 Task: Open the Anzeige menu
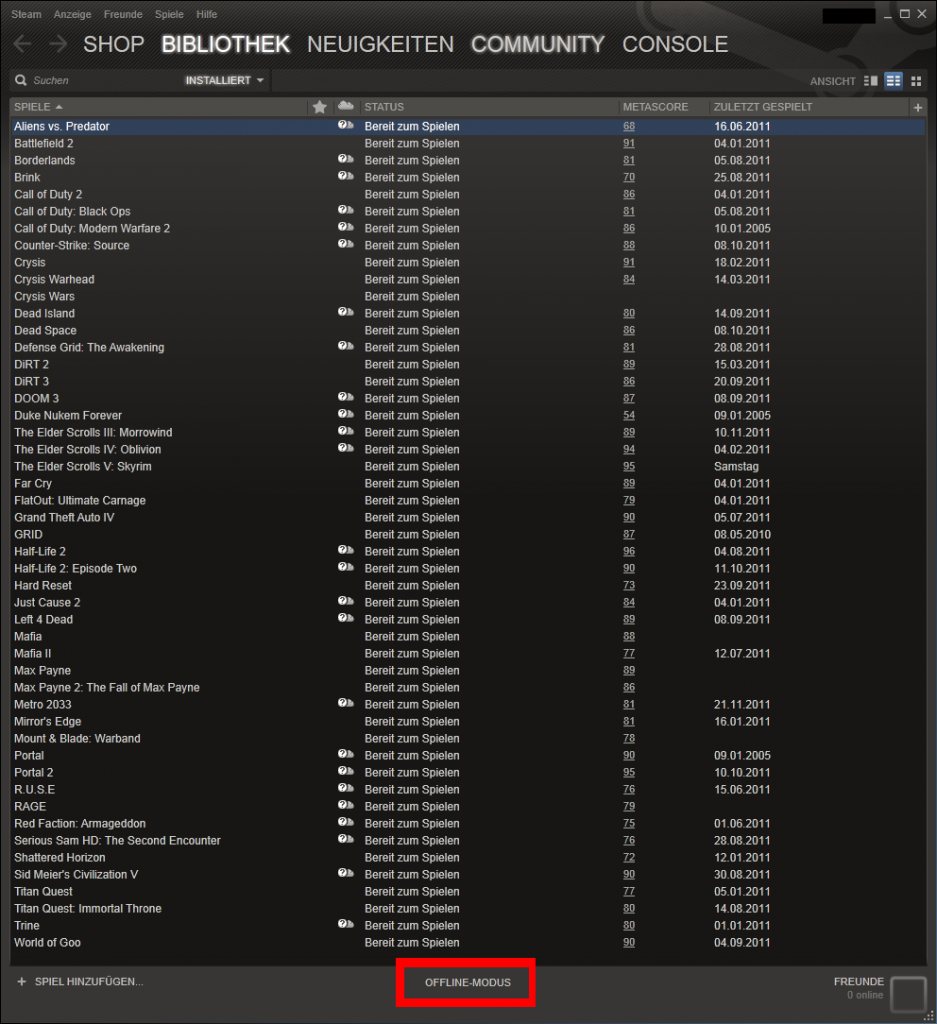72,14
